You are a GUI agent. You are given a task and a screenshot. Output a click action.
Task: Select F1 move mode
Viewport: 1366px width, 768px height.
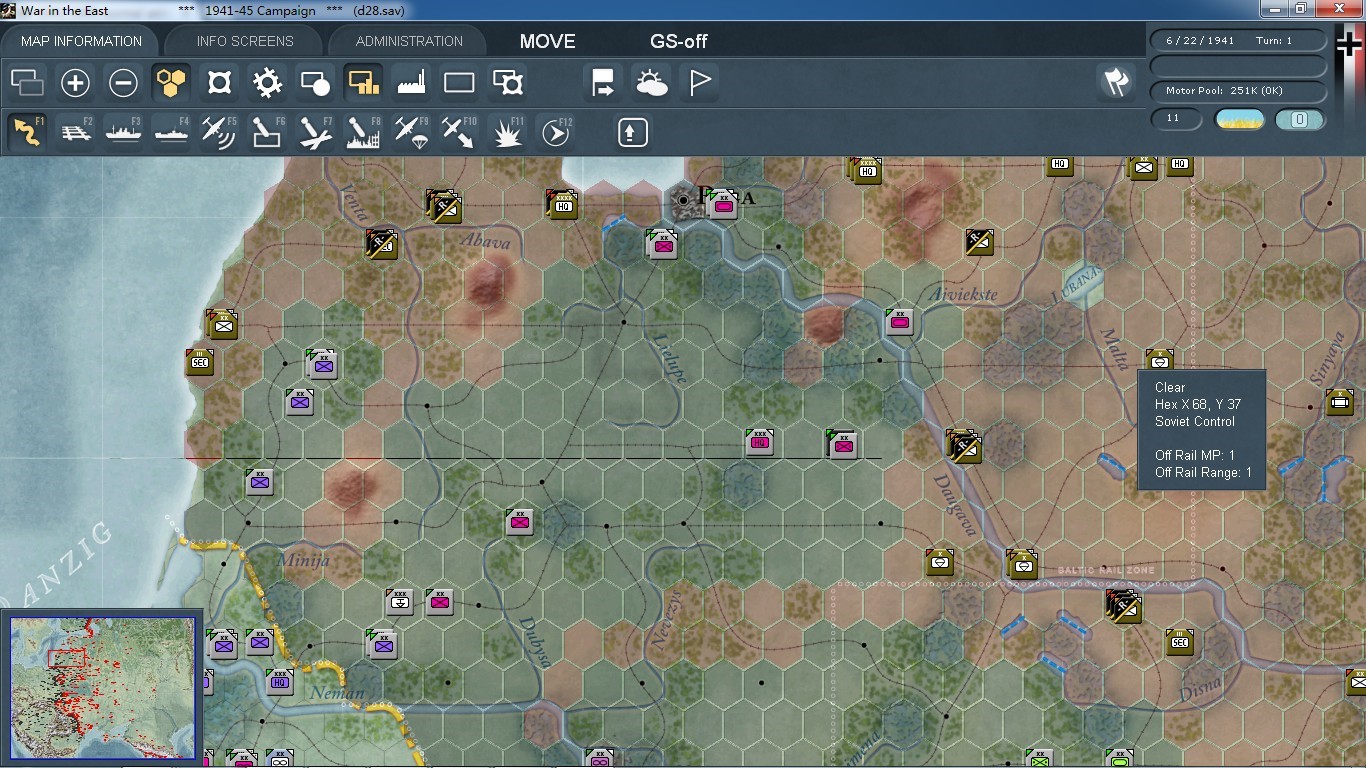tap(27, 132)
